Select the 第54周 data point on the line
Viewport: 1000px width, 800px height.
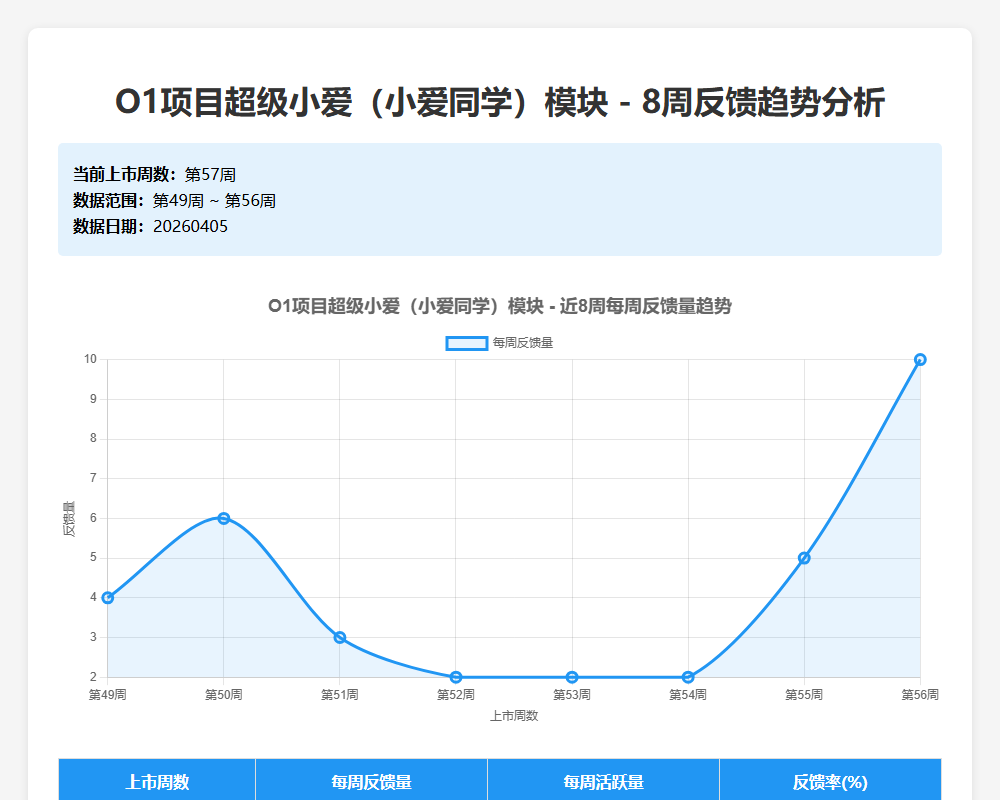click(688, 677)
